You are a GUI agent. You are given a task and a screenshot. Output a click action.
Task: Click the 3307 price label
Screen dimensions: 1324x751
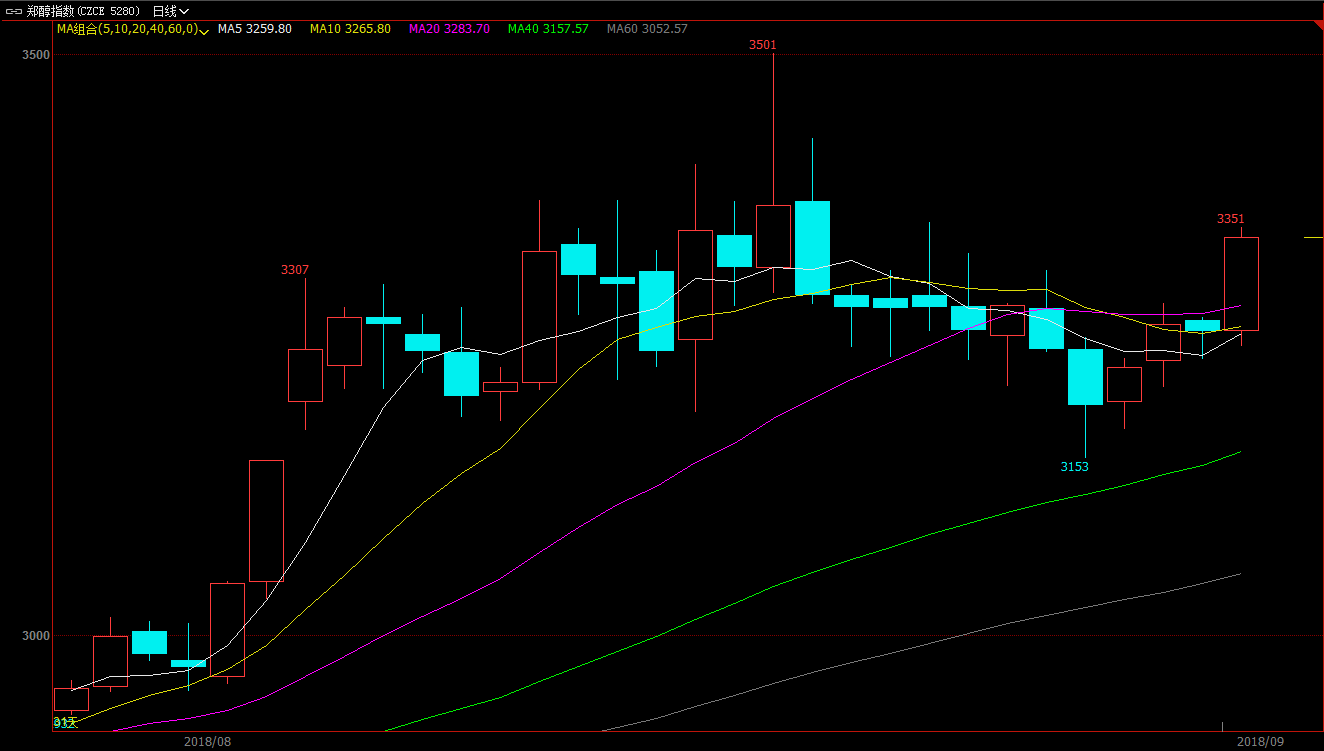[295, 270]
